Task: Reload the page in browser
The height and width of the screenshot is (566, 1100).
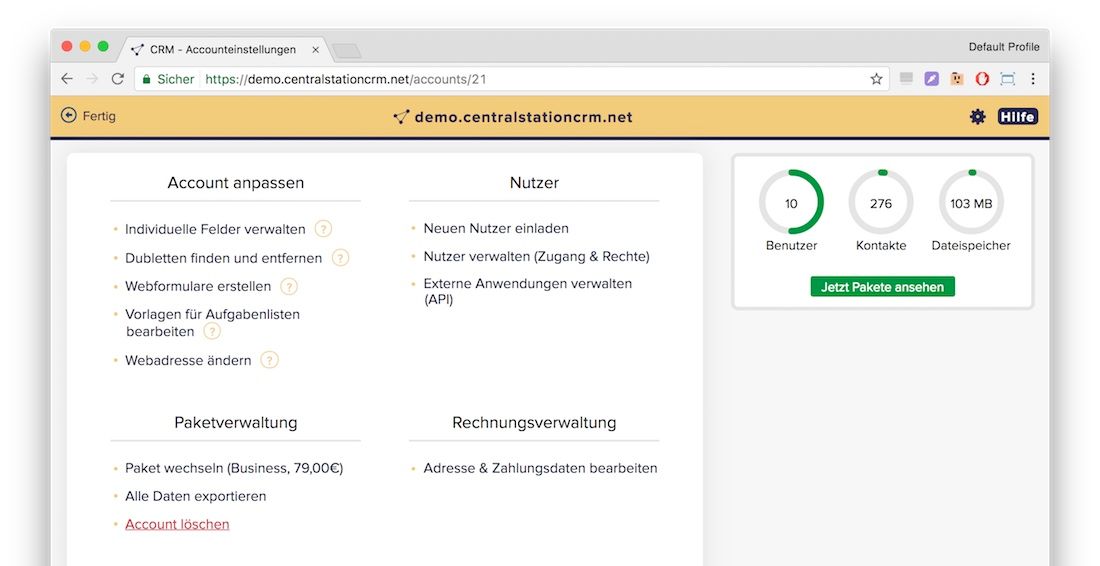Action: (x=118, y=79)
